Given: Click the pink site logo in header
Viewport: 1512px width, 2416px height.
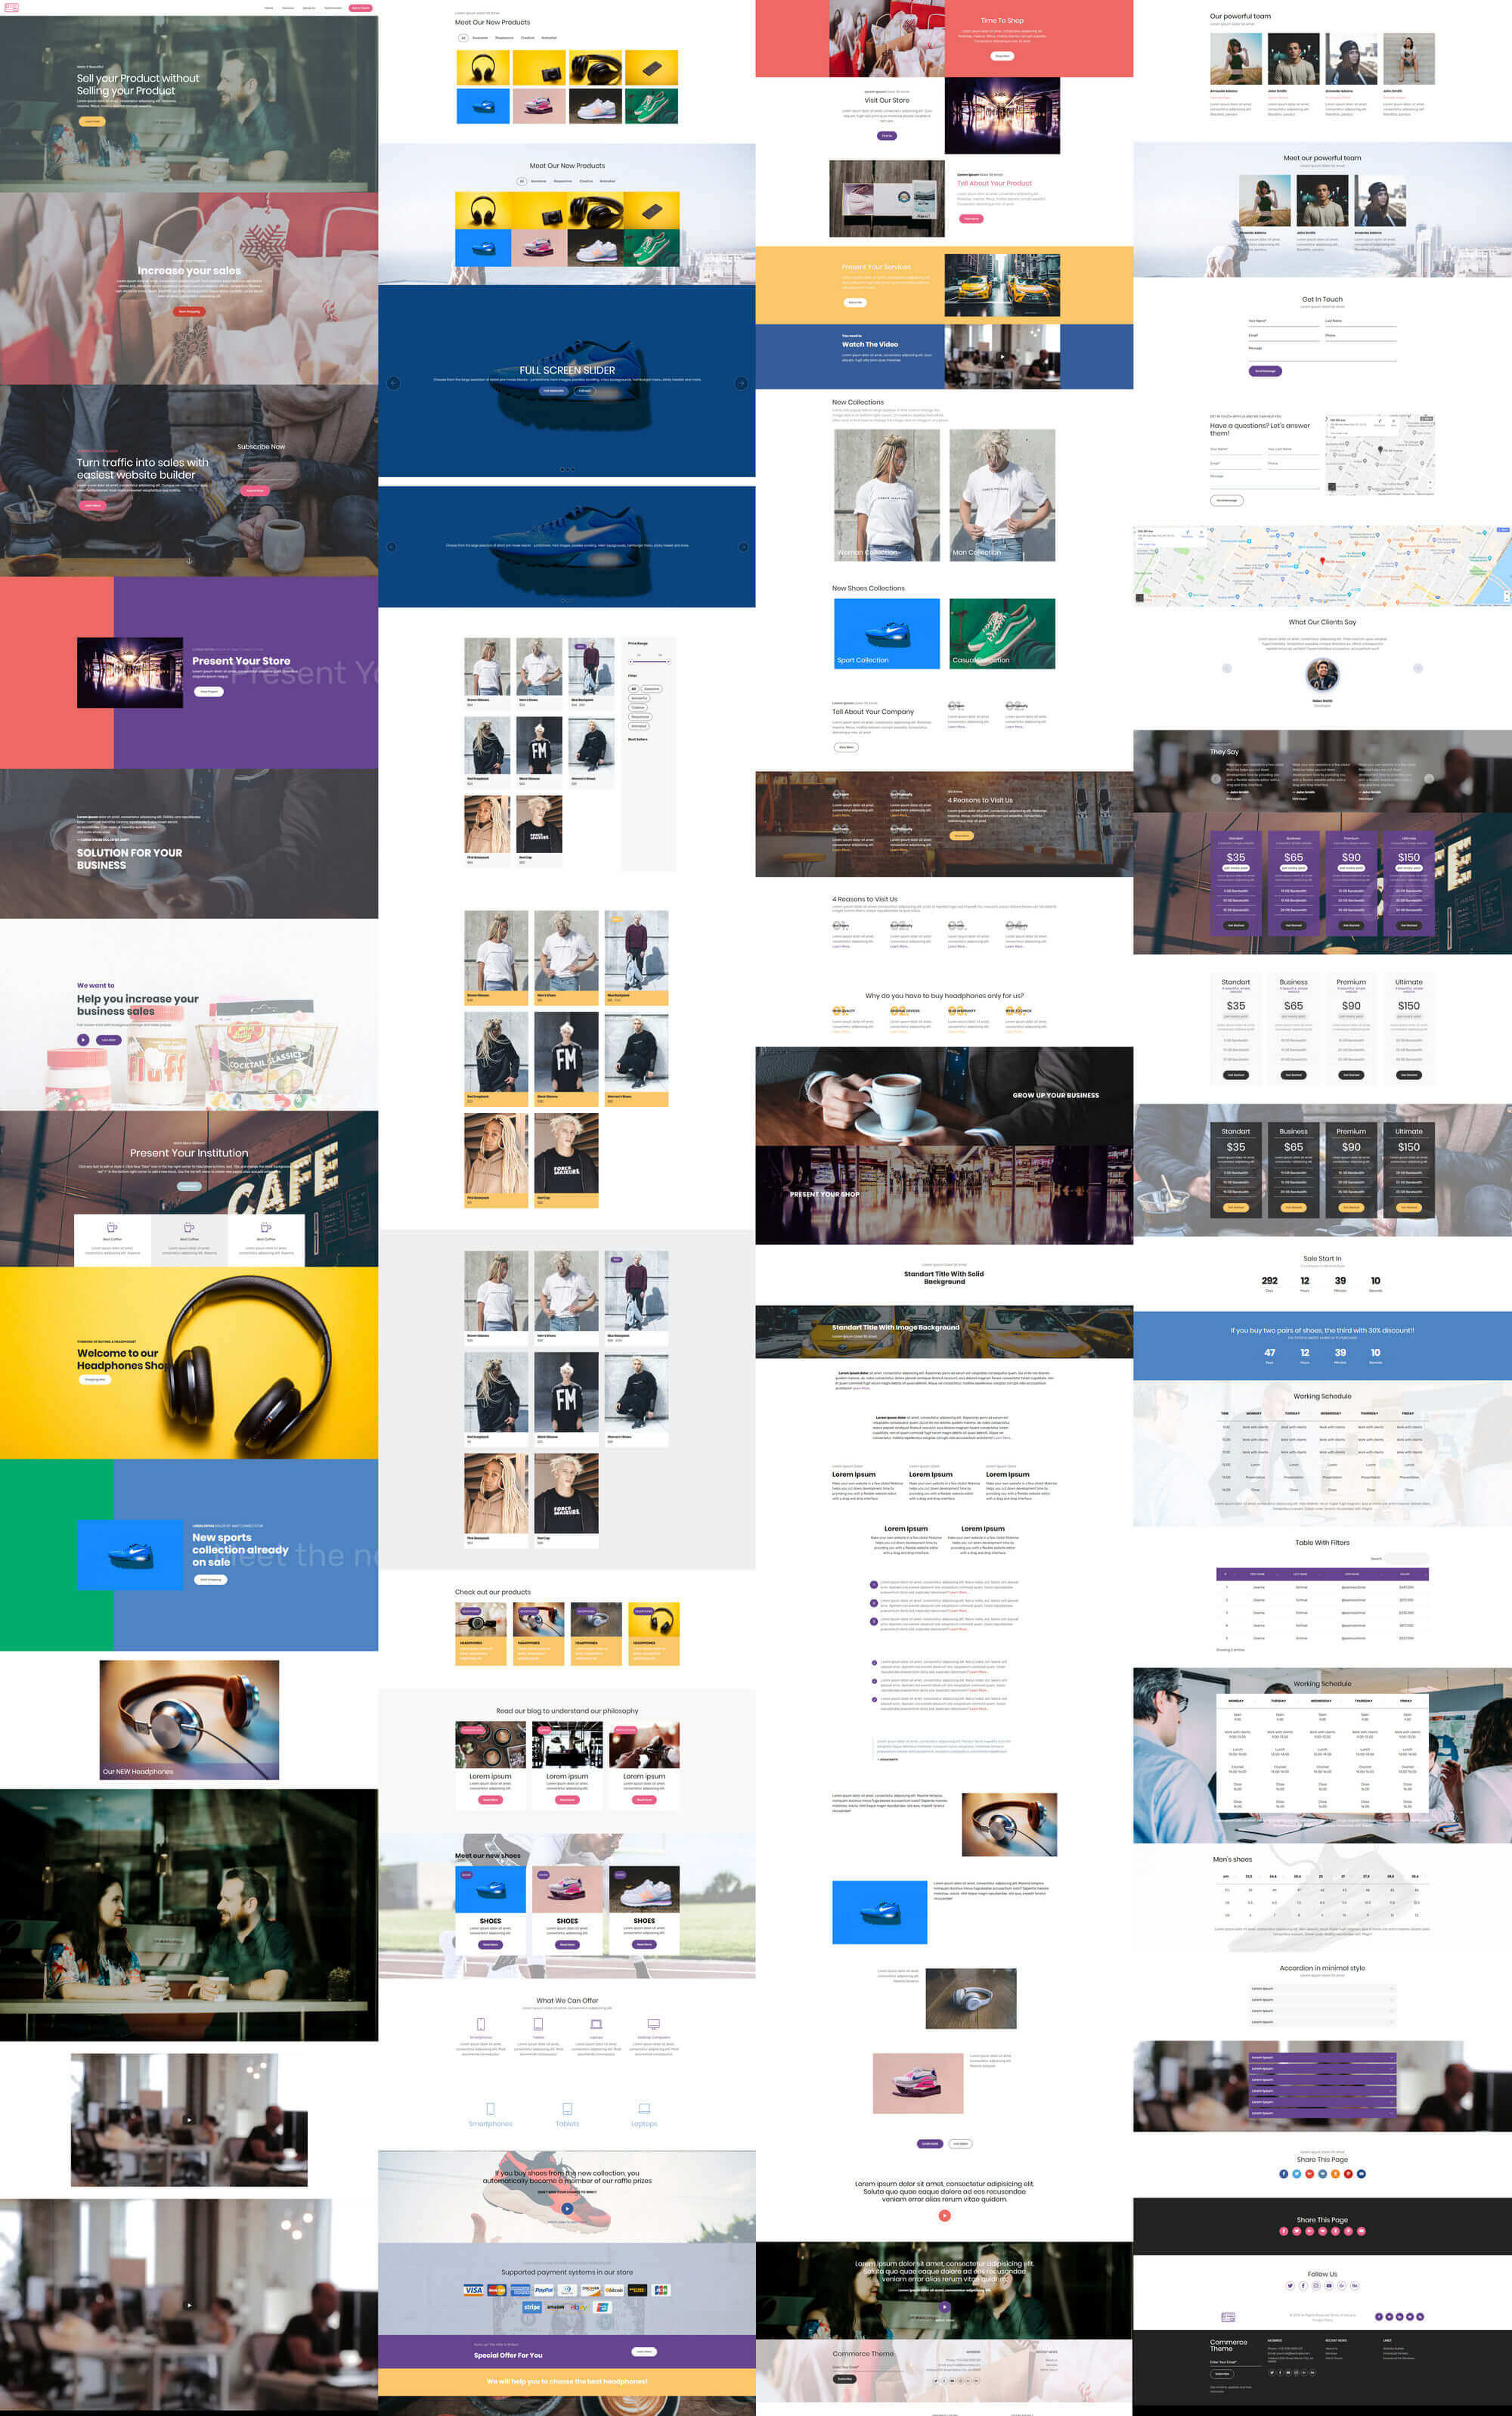Looking at the screenshot, I should click(11, 7).
